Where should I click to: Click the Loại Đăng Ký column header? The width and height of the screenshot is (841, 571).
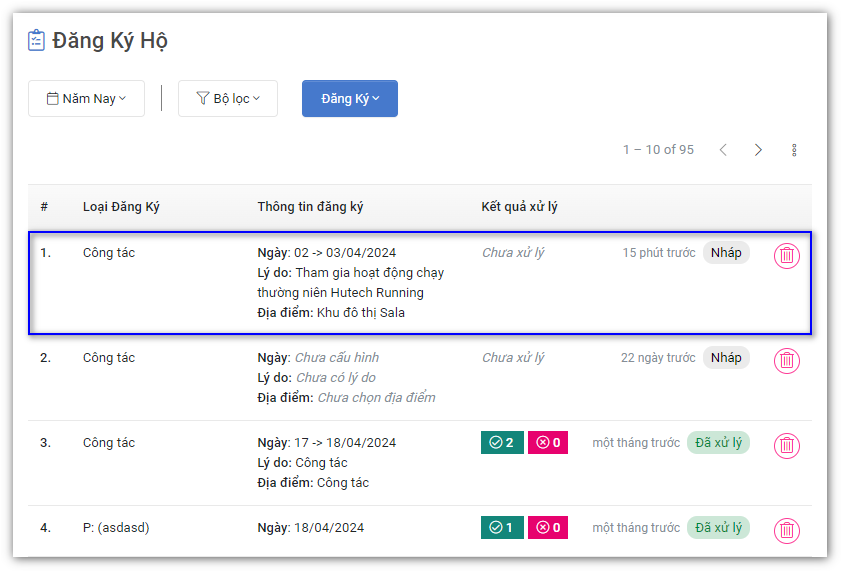[121, 207]
